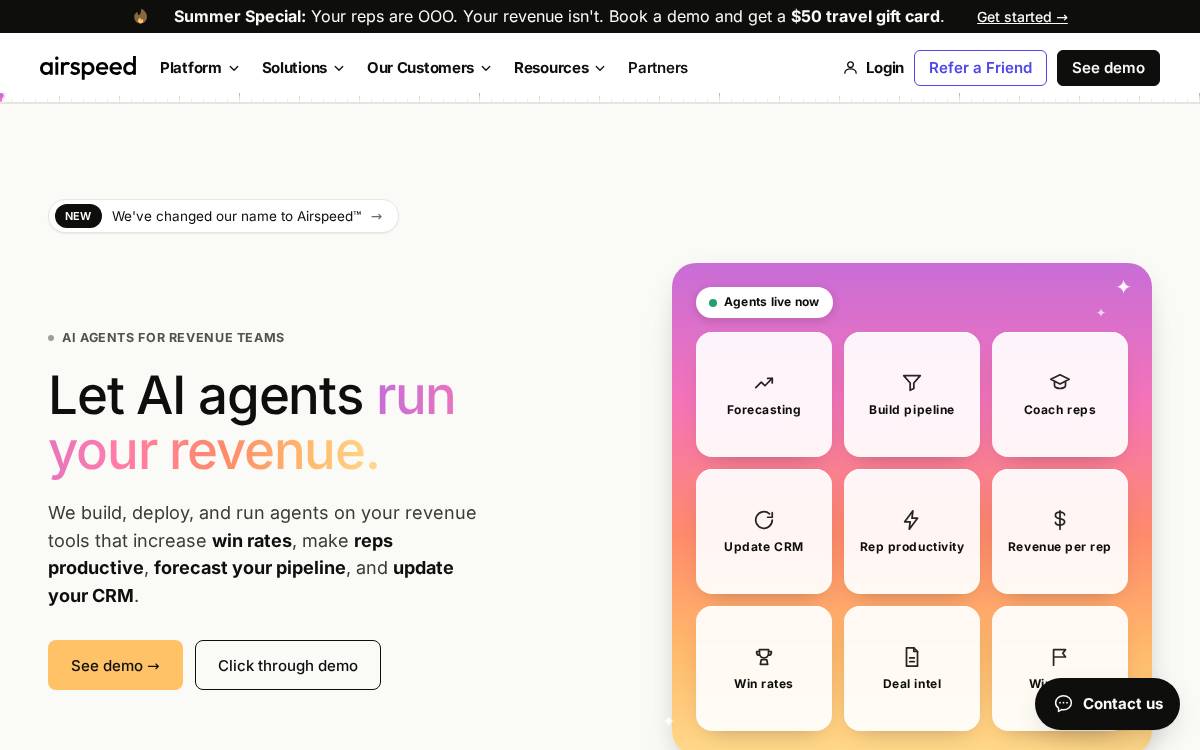Click the airspeed logo

click(88, 67)
